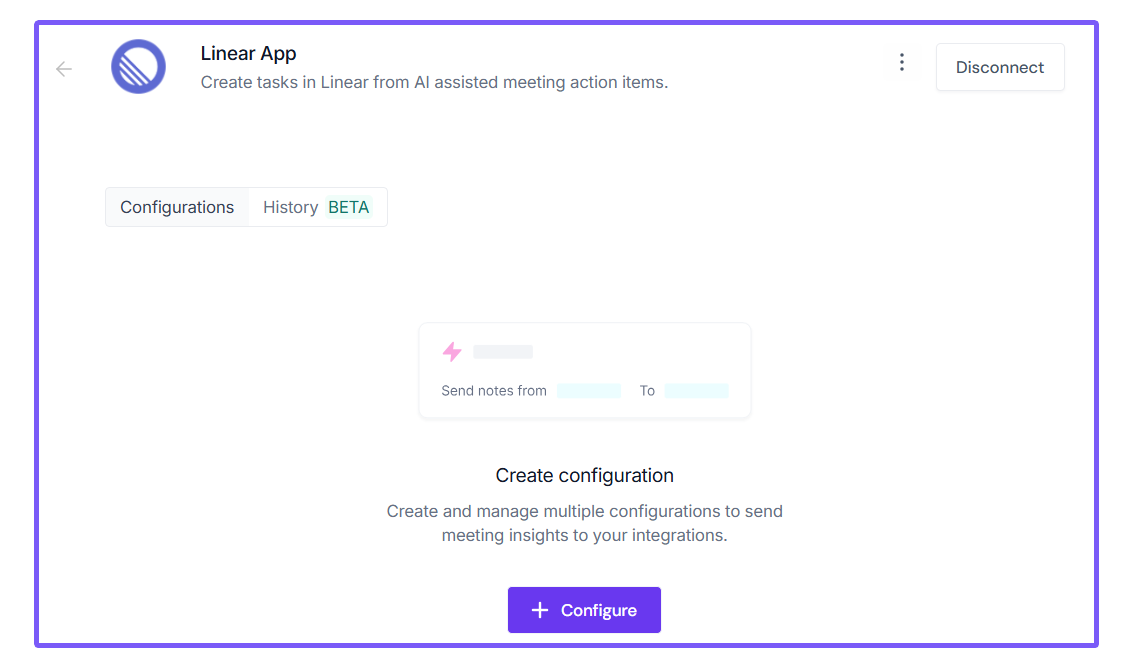Viewport: 1131px width, 665px height.
Task: Click the Linear App logo
Action: pyautogui.click(x=138, y=67)
